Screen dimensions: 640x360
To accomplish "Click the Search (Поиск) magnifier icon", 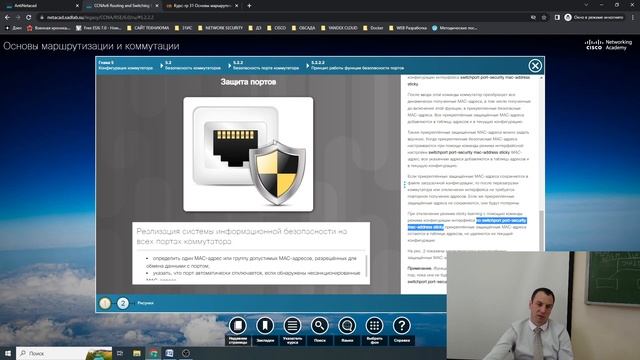I will [x=320, y=326].
